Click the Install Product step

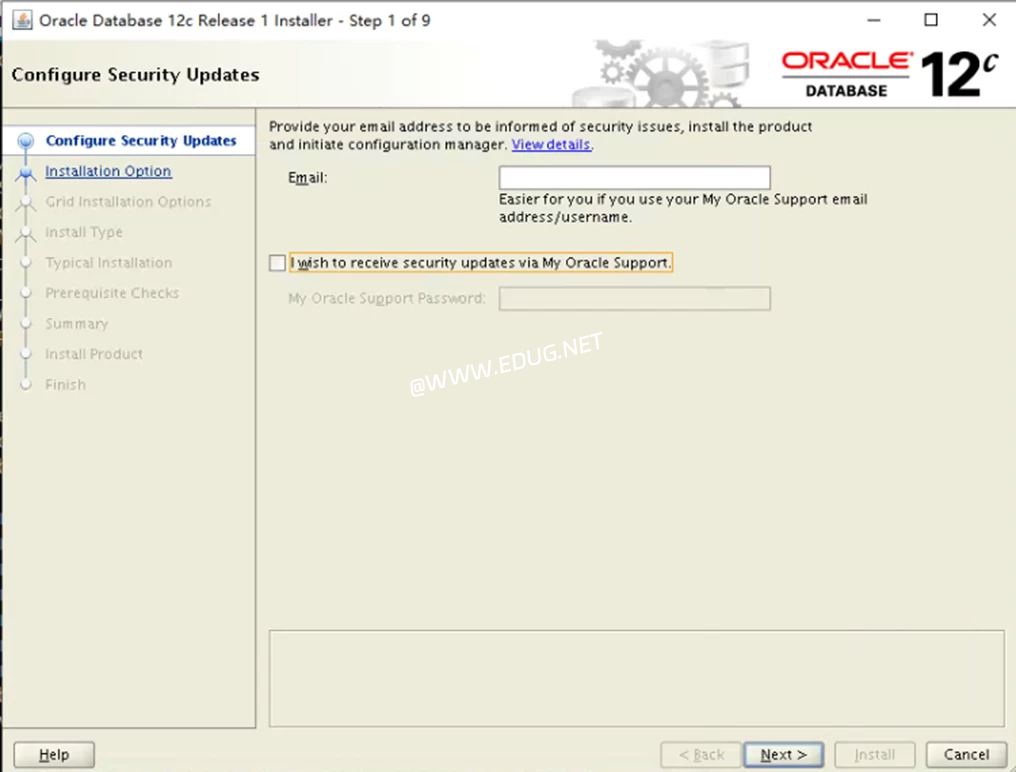coord(94,354)
